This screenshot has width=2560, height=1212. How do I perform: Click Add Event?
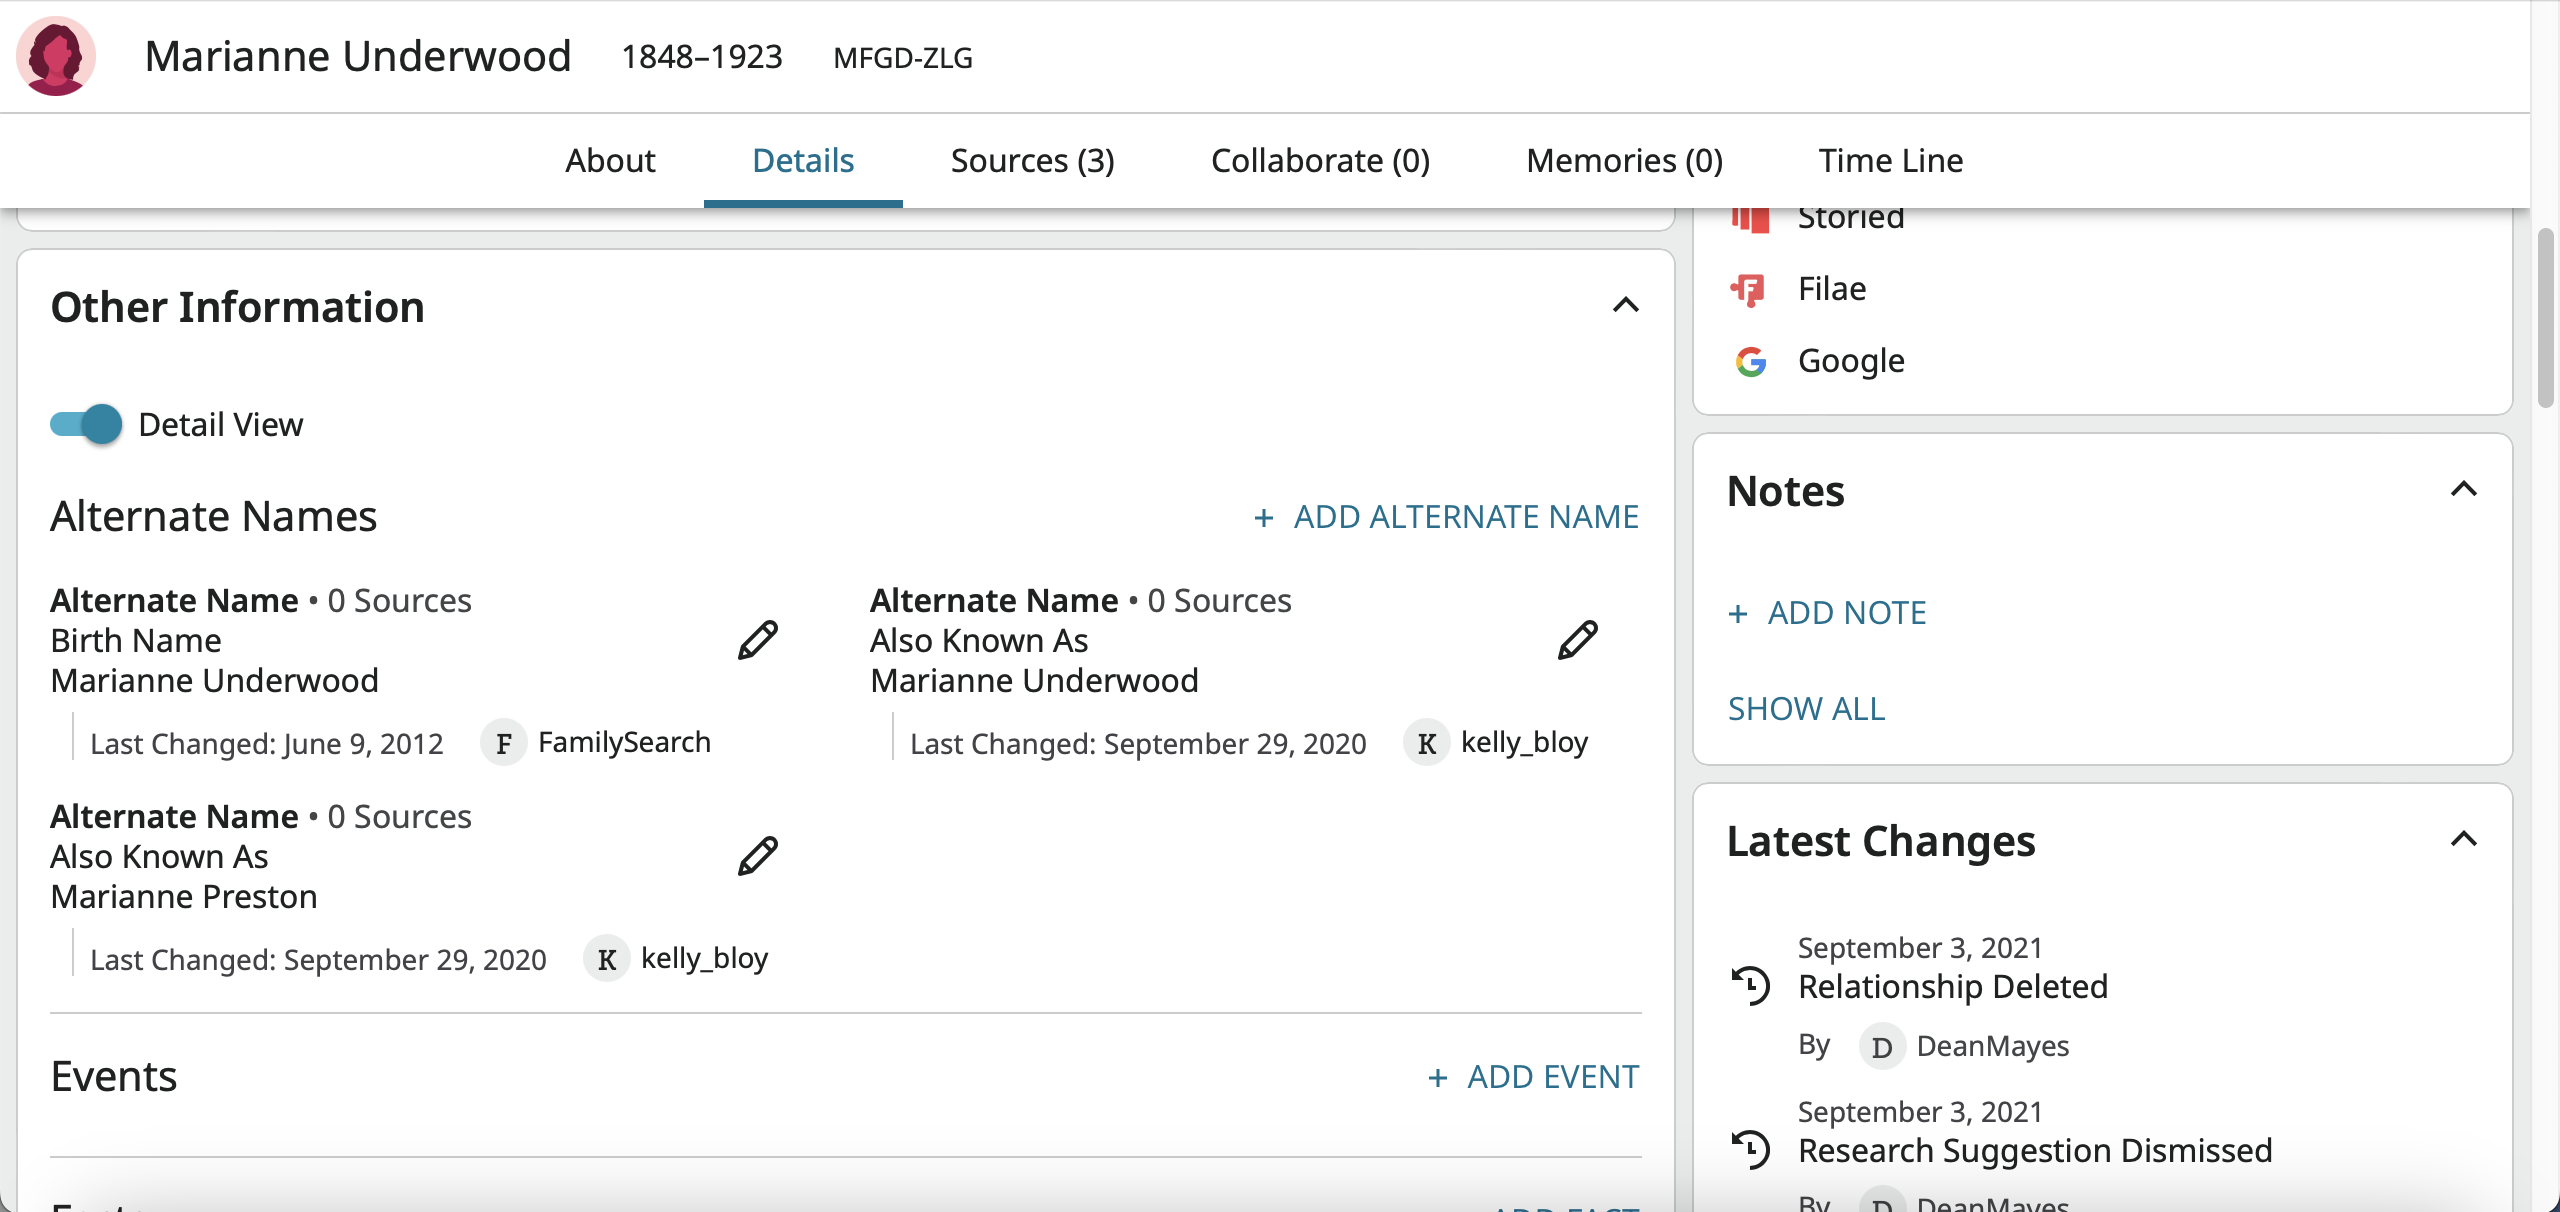click(x=1533, y=1077)
